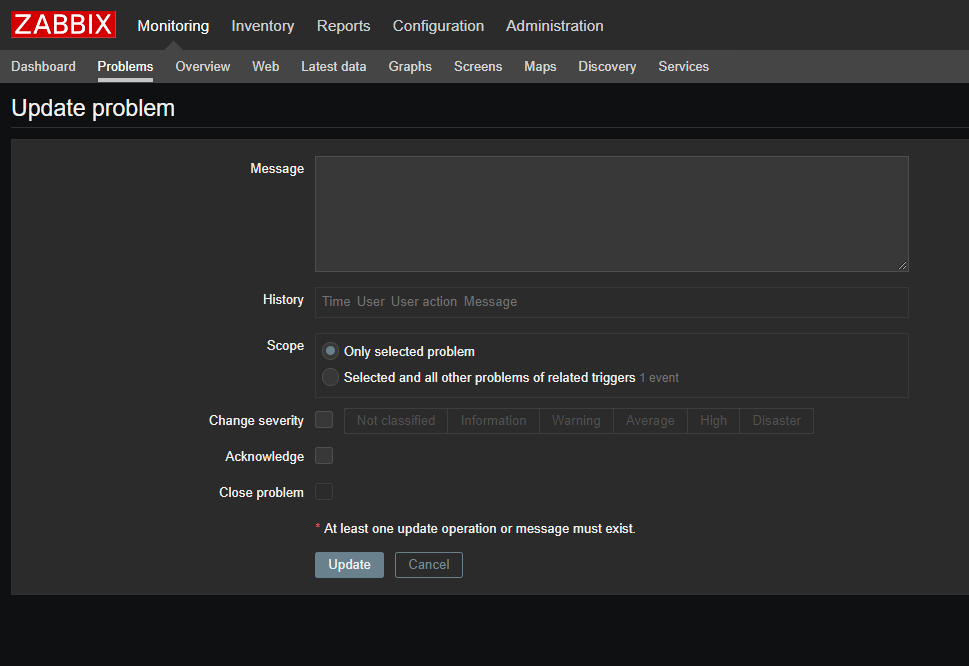Open the Discovery tab
Image resolution: width=969 pixels, height=666 pixels.
[x=606, y=67]
